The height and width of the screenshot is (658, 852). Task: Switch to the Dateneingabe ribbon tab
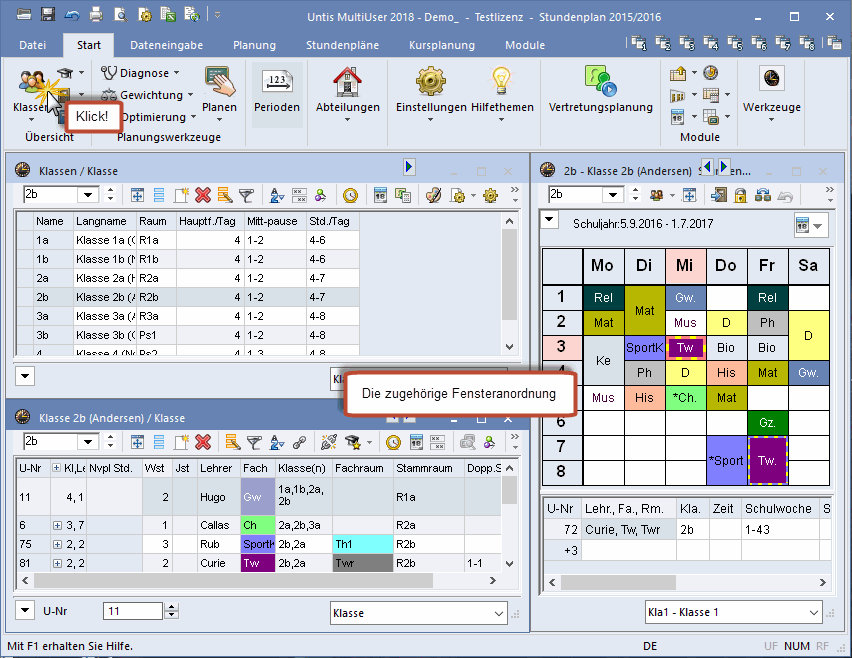166,45
